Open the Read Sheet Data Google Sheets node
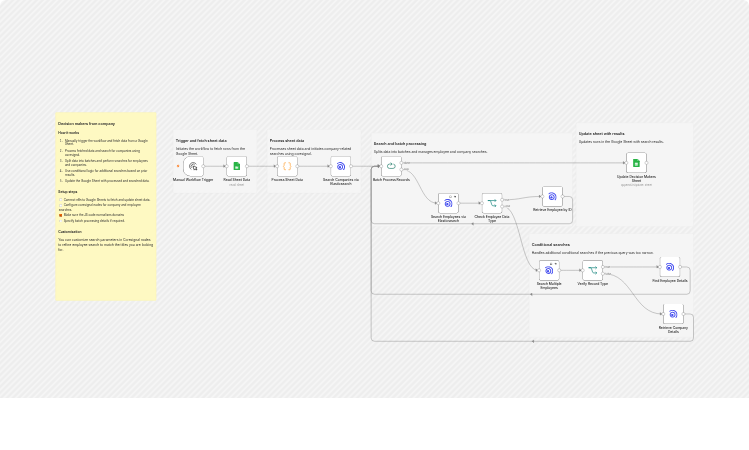Image resolution: width=749 pixels, height=450 pixels. [236, 166]
